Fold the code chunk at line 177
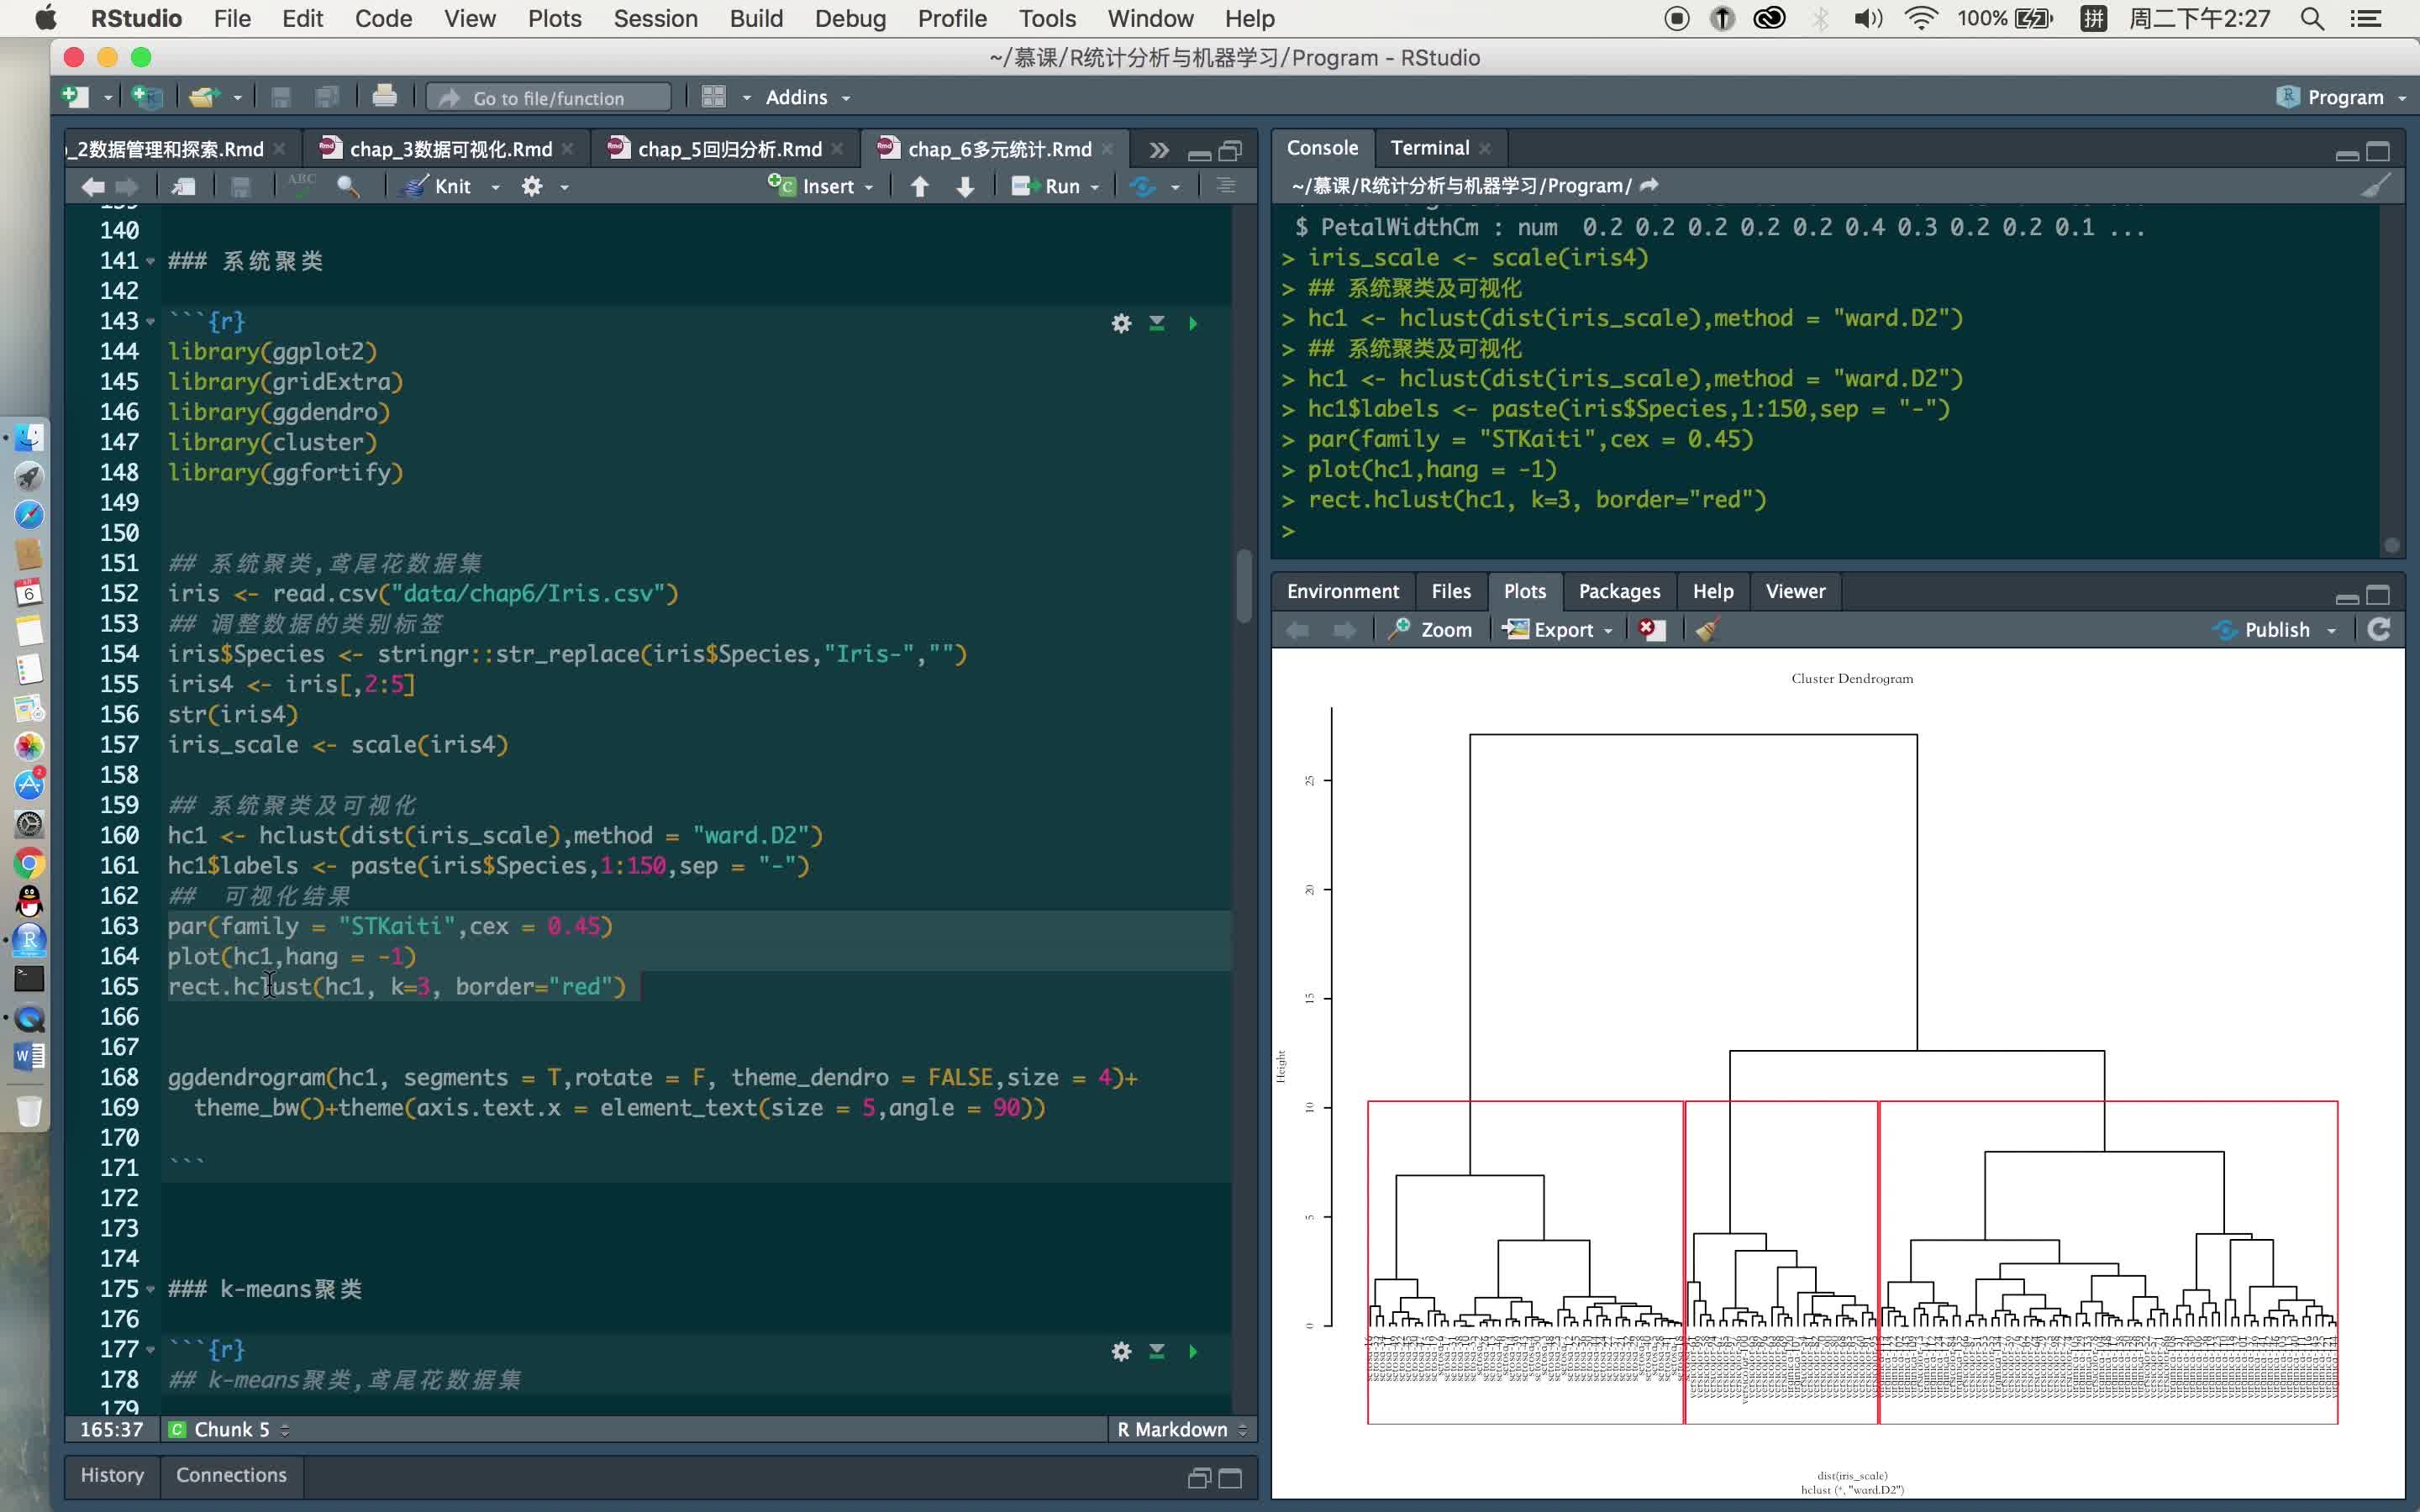The width and height of the screenshot is (2420, 1512). click(150, 1350)
